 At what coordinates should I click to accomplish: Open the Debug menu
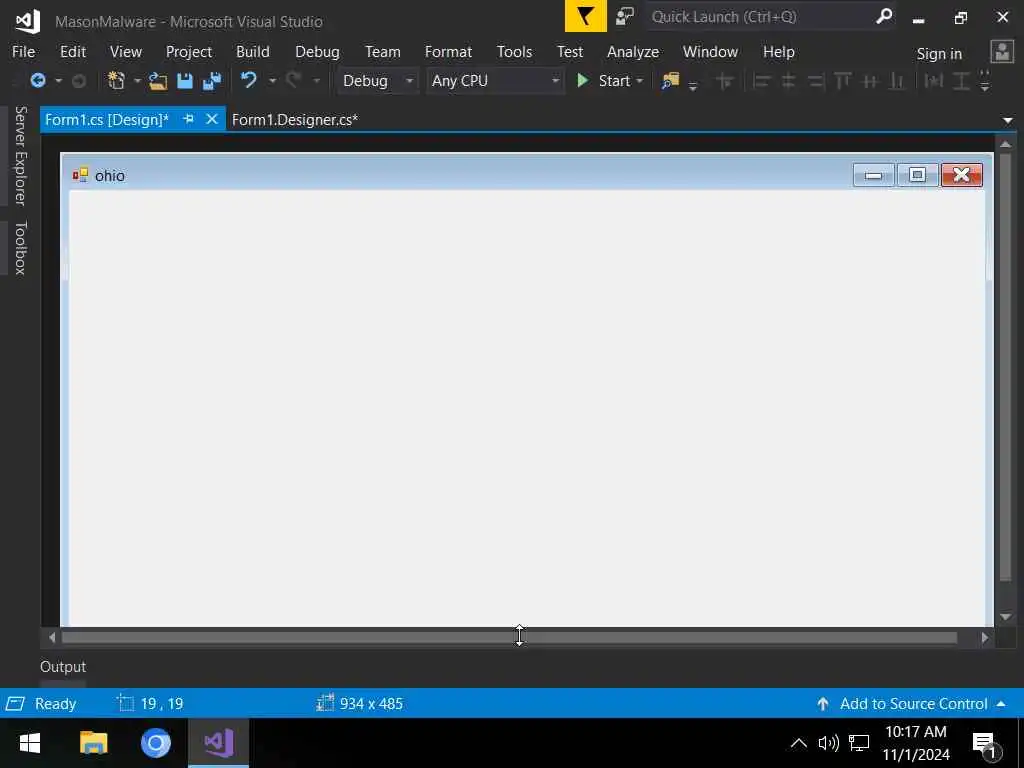[x=317, y=52]
